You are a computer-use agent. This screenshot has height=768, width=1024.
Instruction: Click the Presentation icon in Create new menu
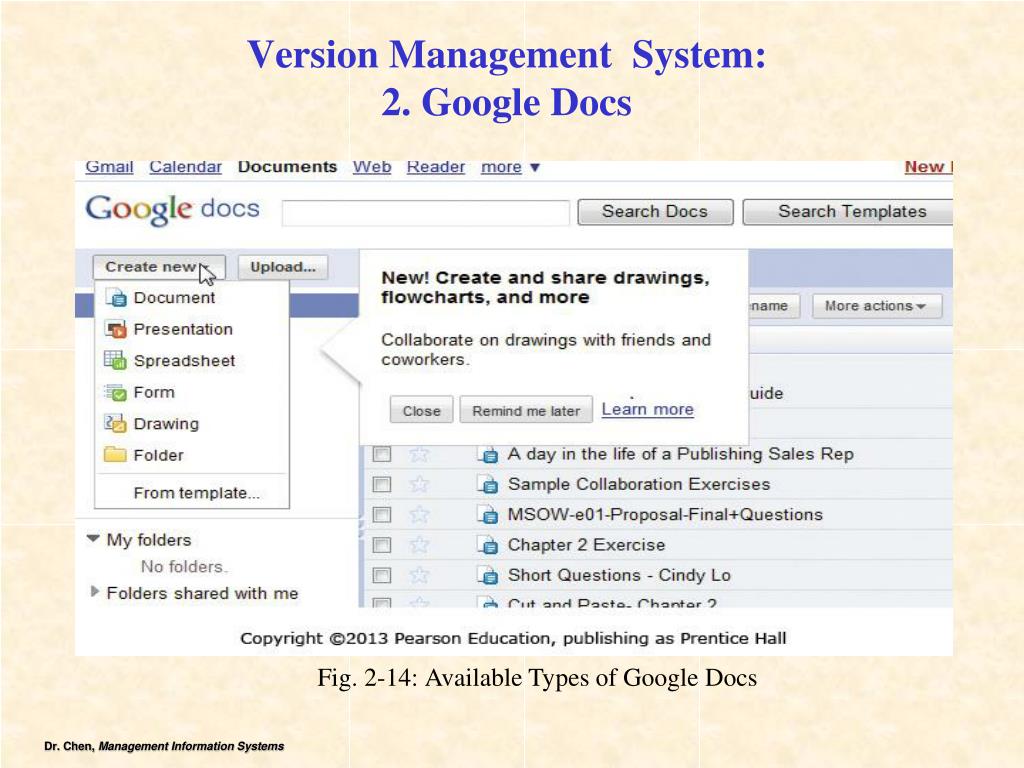point(116,329)
